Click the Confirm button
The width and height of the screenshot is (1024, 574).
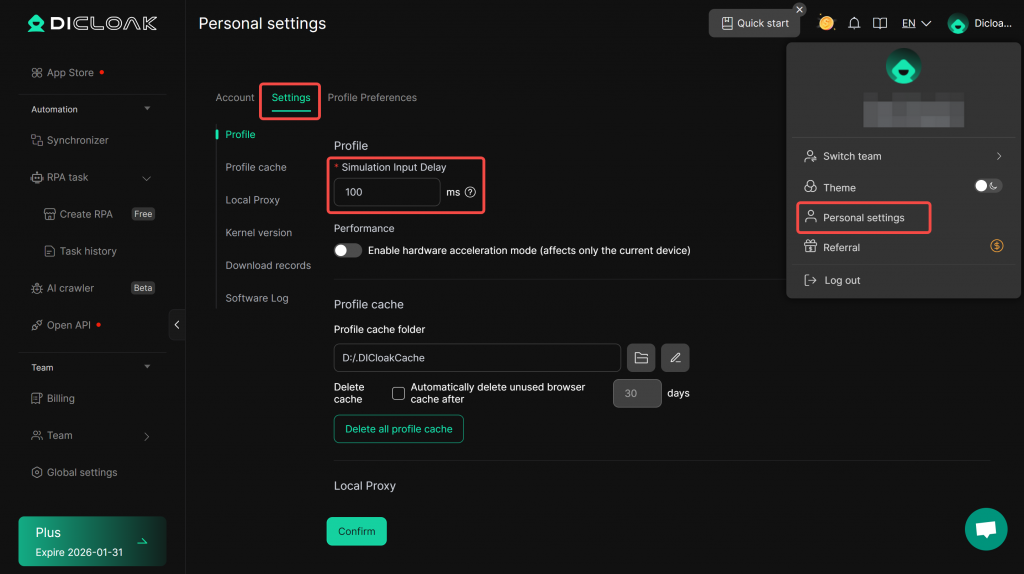356,531
